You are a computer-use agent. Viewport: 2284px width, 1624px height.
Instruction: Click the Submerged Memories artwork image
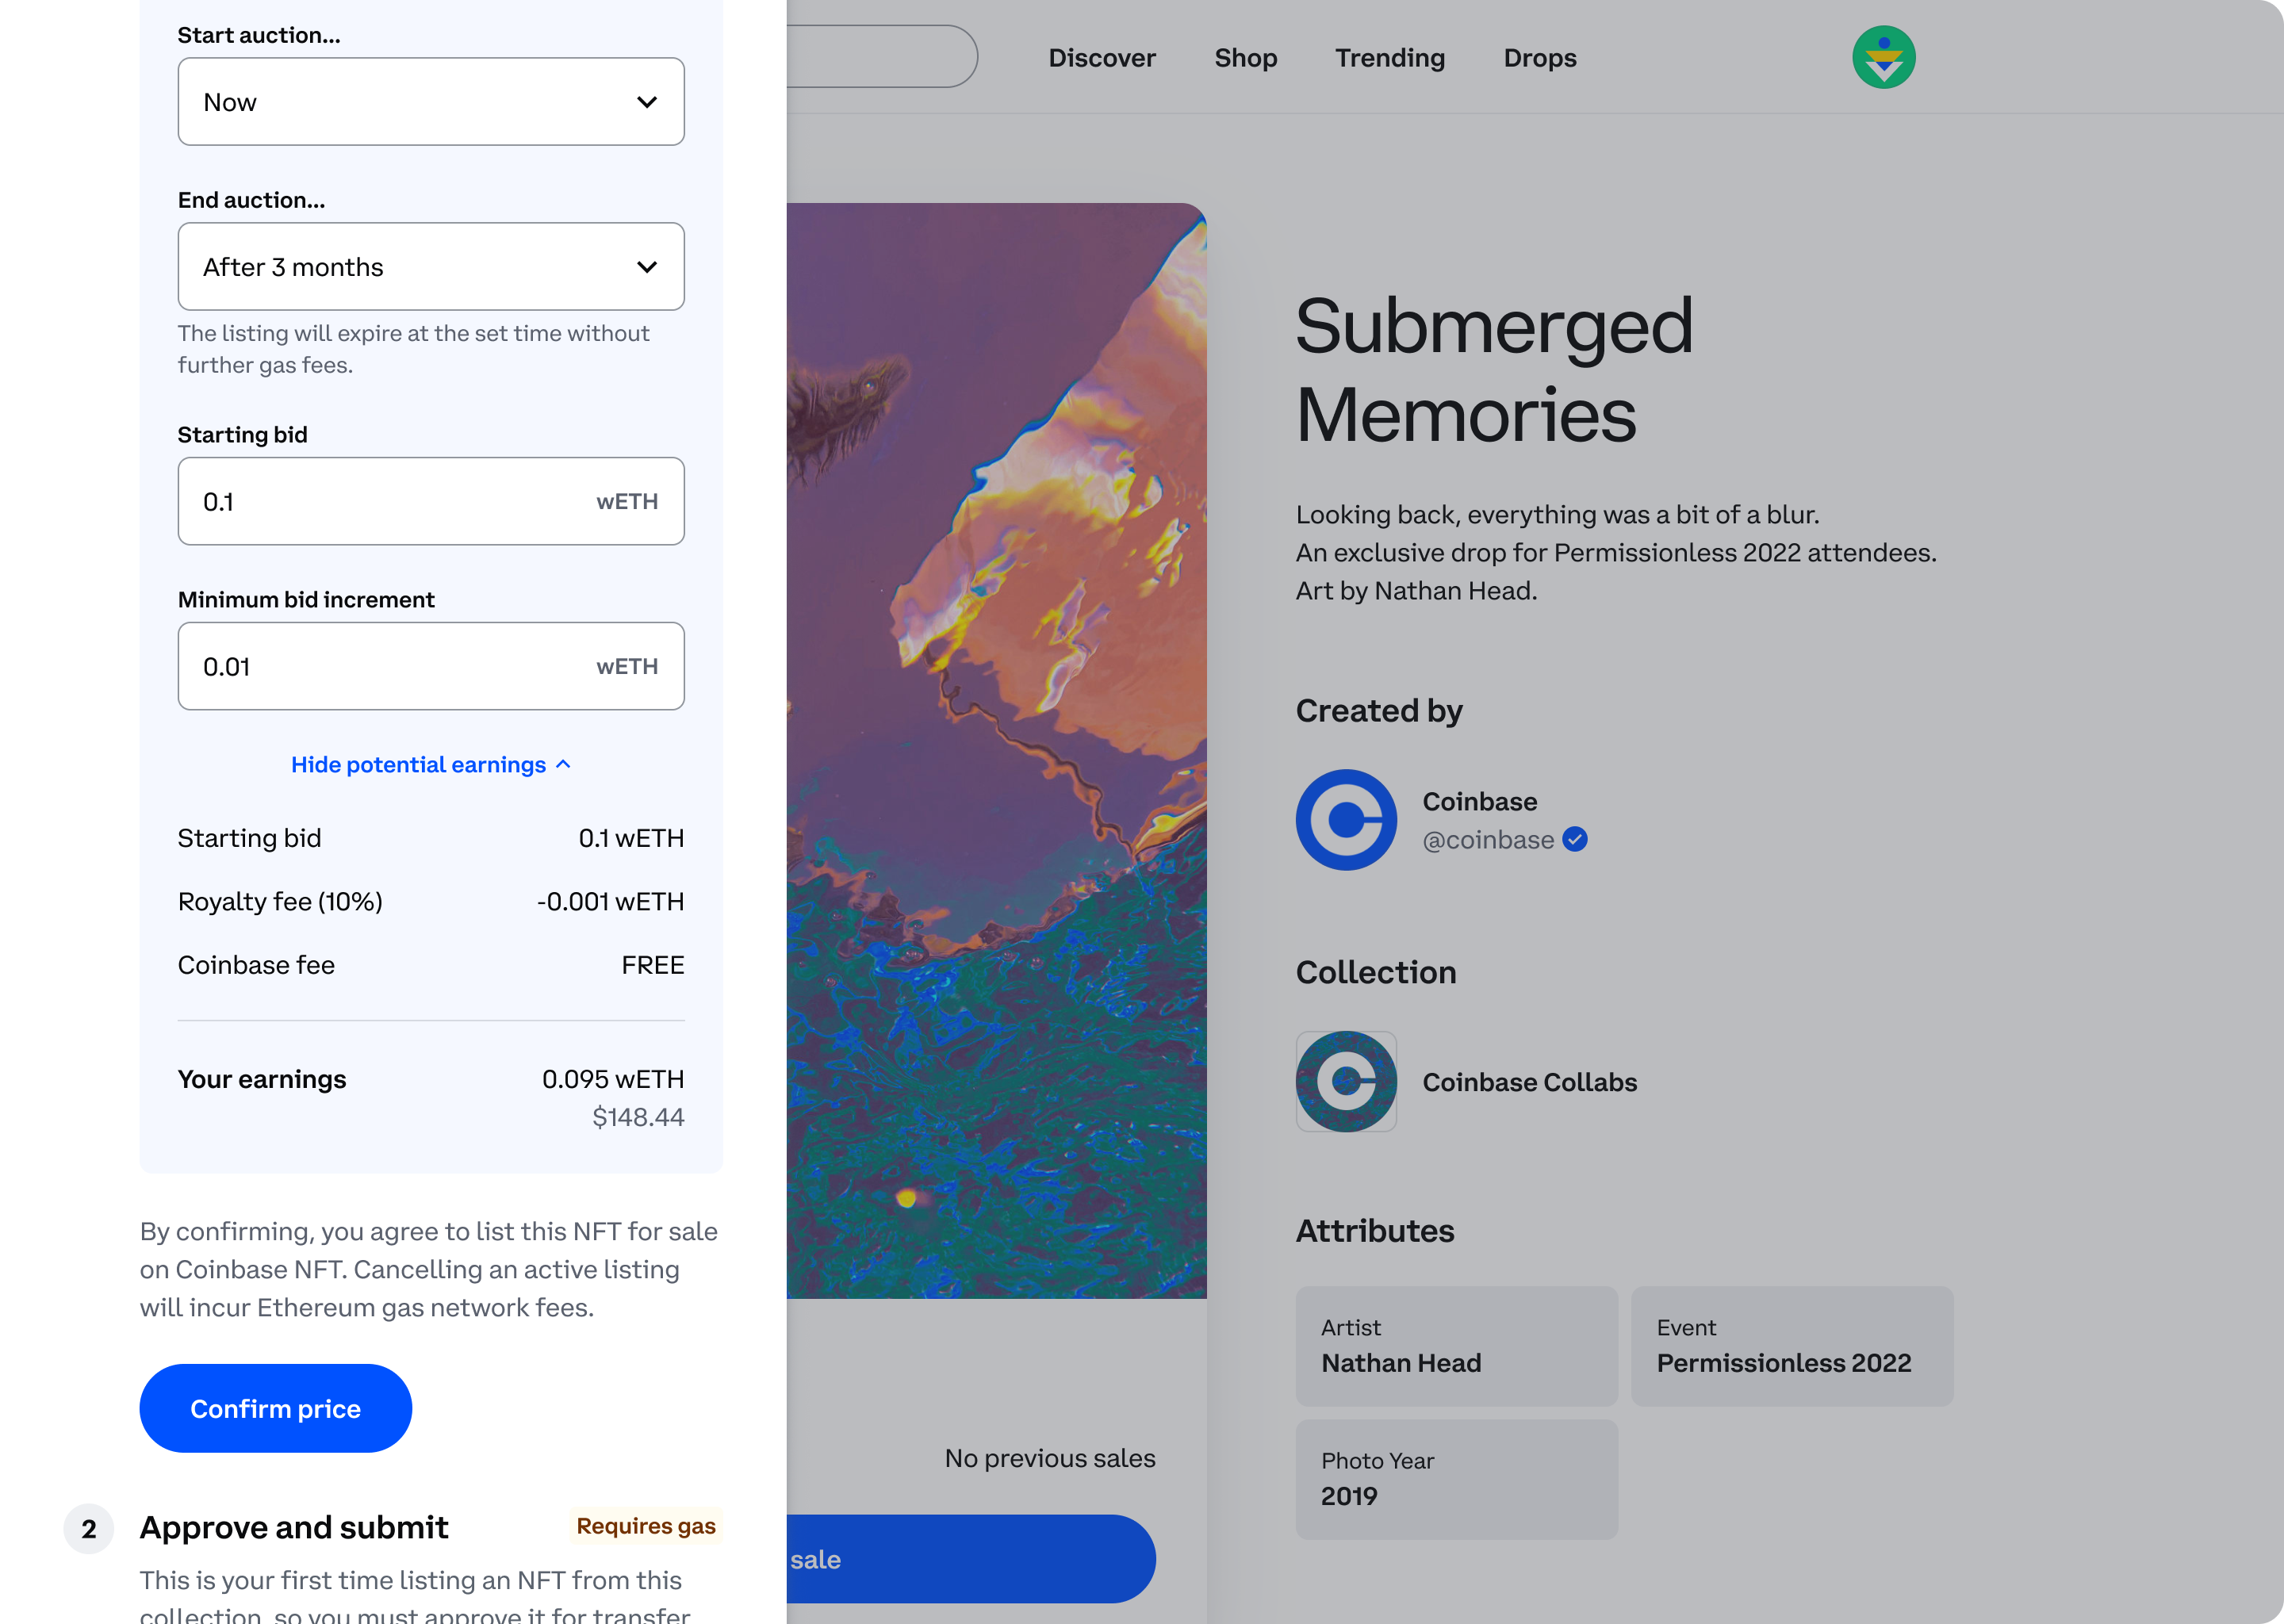click(x=996, y=750)
